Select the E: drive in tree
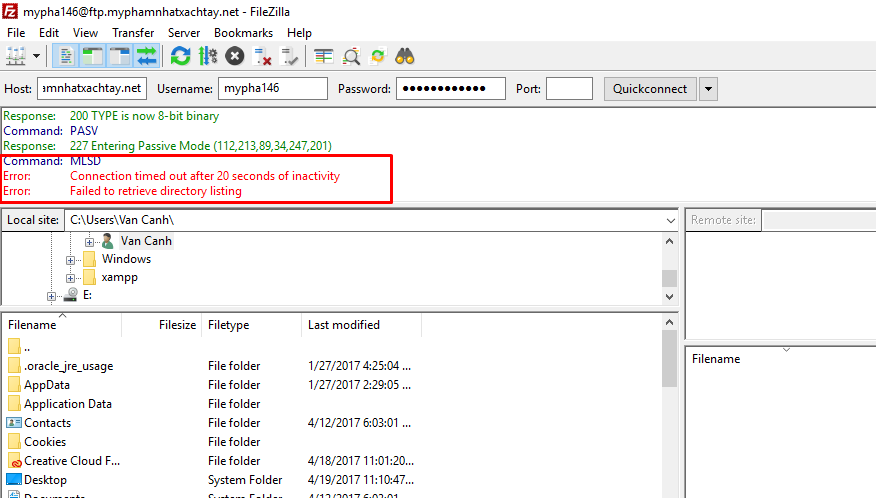The image size is (876, 498). click(87, 295)
